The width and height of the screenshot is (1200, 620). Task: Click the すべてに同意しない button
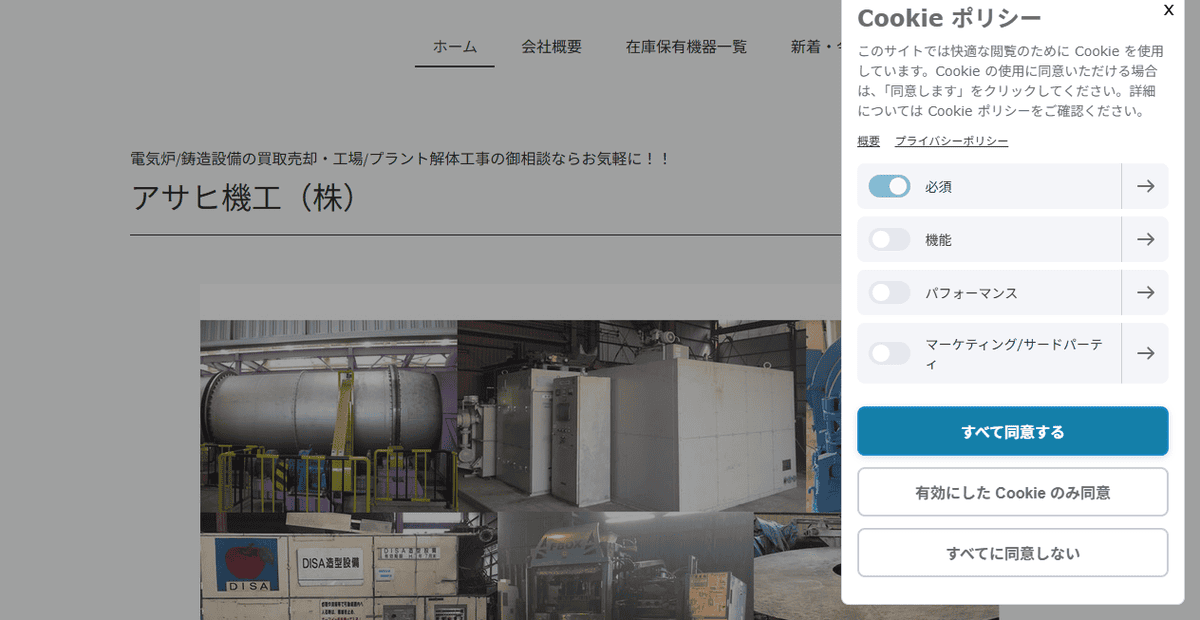coord(1012,552)
